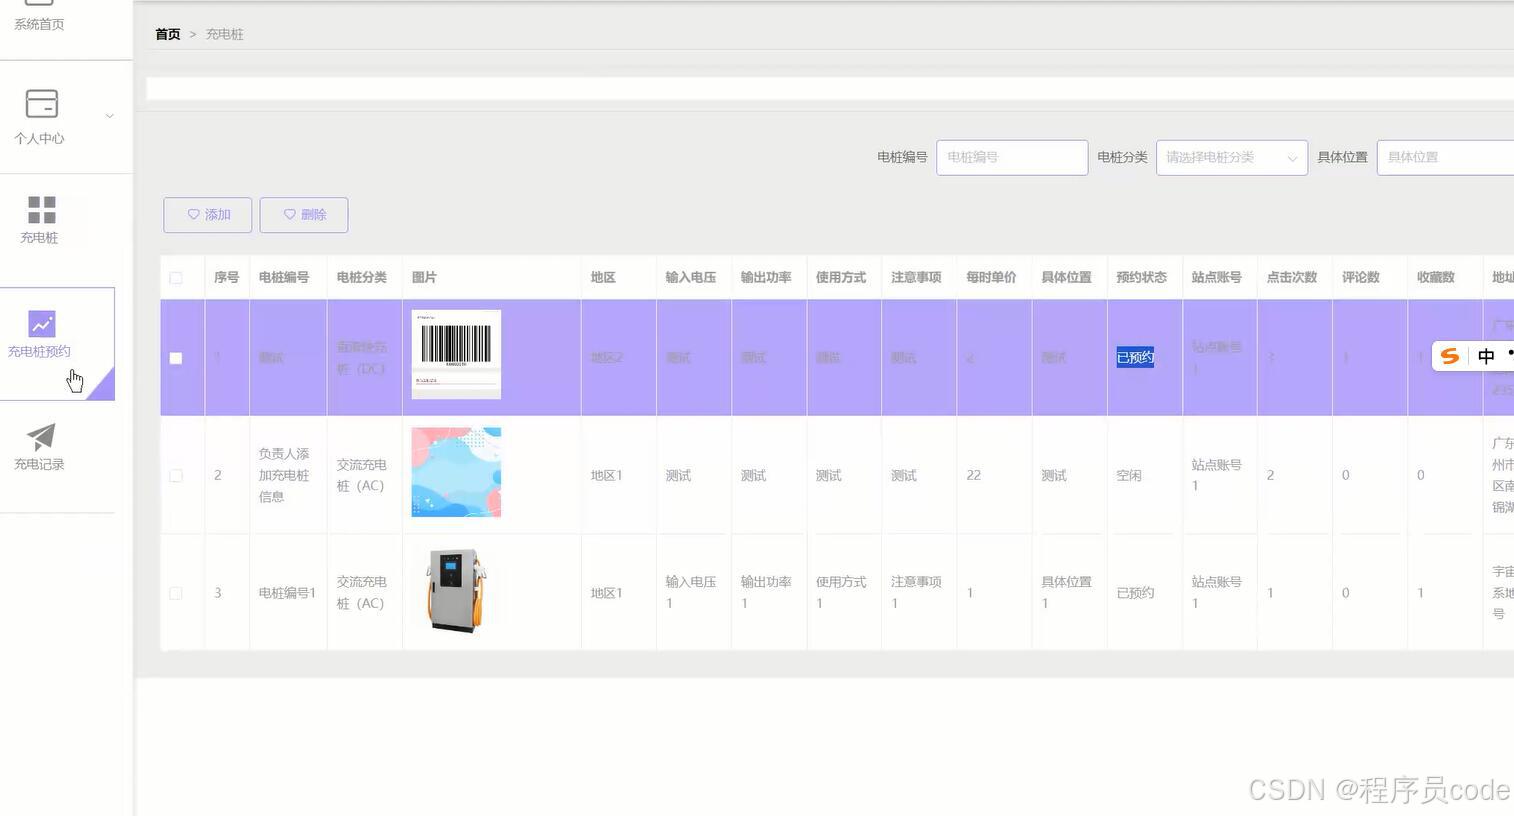Click the 删除 button label

click(x=314, y=215)
